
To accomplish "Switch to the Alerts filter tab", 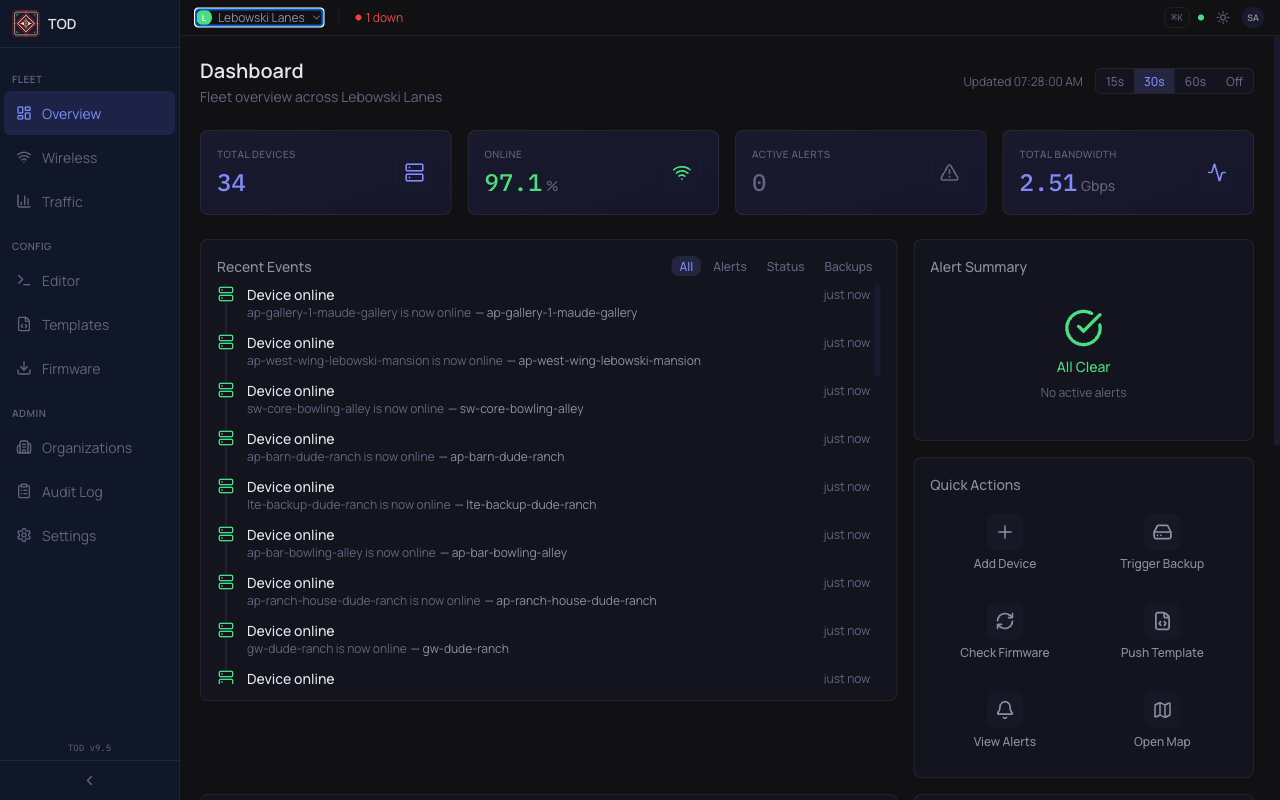I will pos(729,266).
